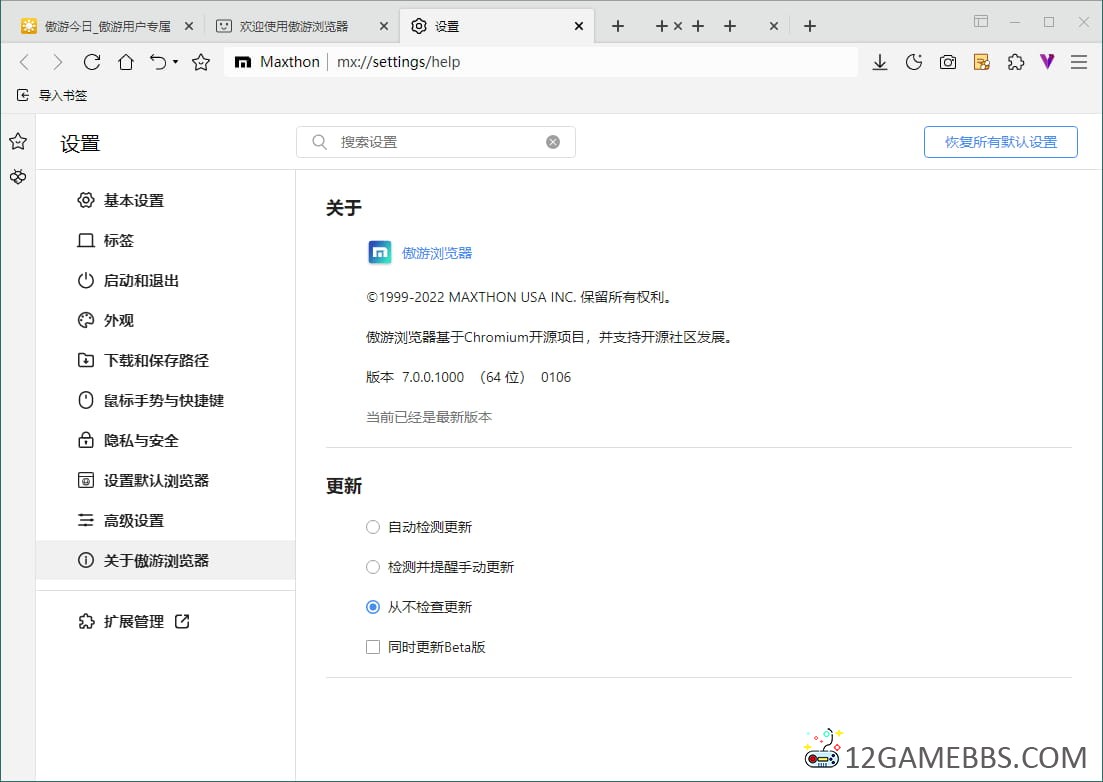Select 自动检测更新 radio option
1103x782 pixels.
[x=373, y=527]
